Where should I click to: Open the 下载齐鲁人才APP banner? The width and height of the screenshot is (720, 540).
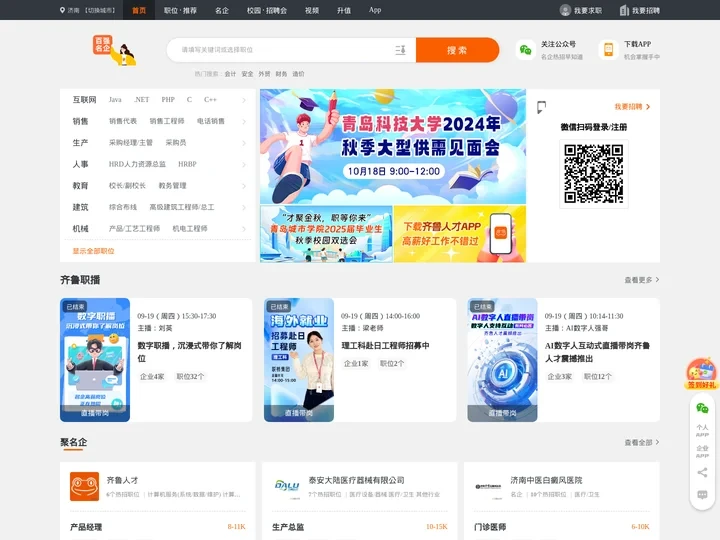click(x=460, y=234)
